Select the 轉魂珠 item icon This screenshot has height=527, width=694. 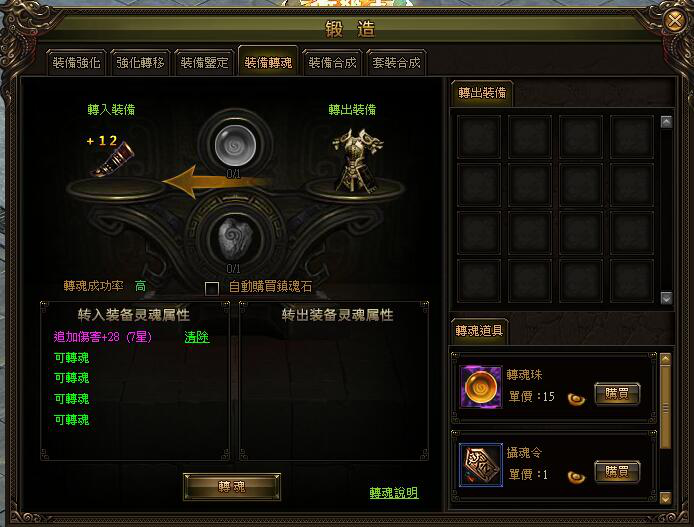pos(481,387)
